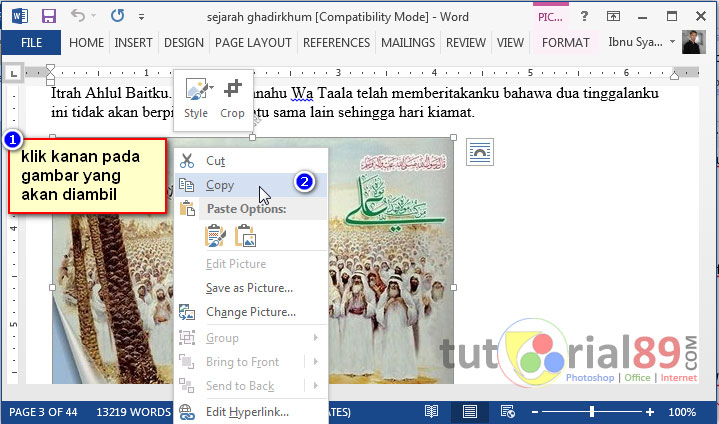Select Edit Hyperlink... menu entry
719x424 pixels.
[x=251, y=412]
